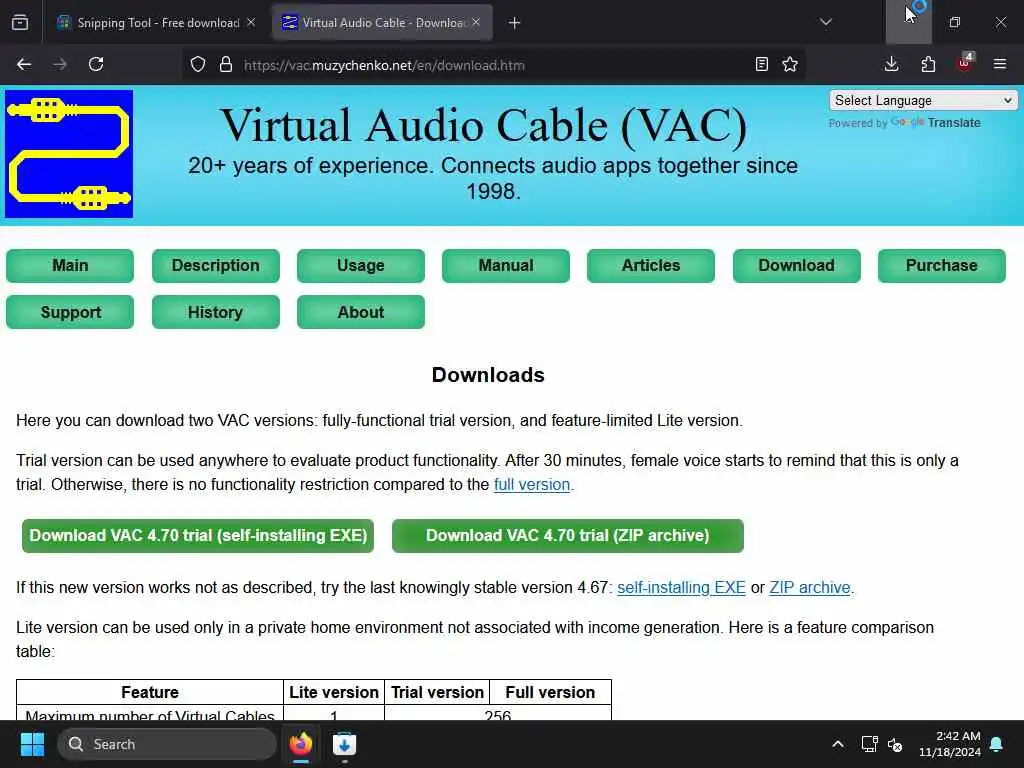
Task: Reload the current page
Action: coord(96,64)
